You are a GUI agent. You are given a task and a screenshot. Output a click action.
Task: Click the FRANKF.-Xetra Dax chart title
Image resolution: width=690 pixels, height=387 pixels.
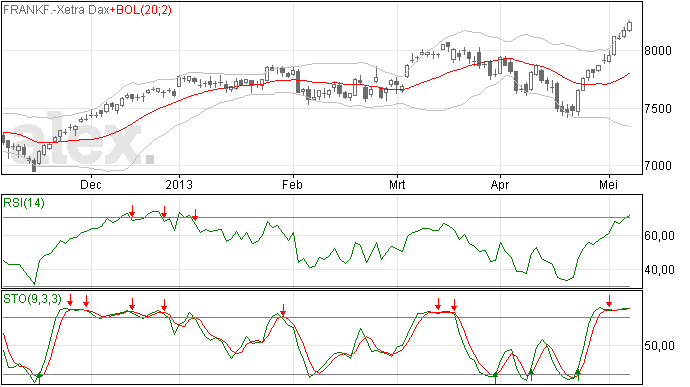[x=56, y=10]
